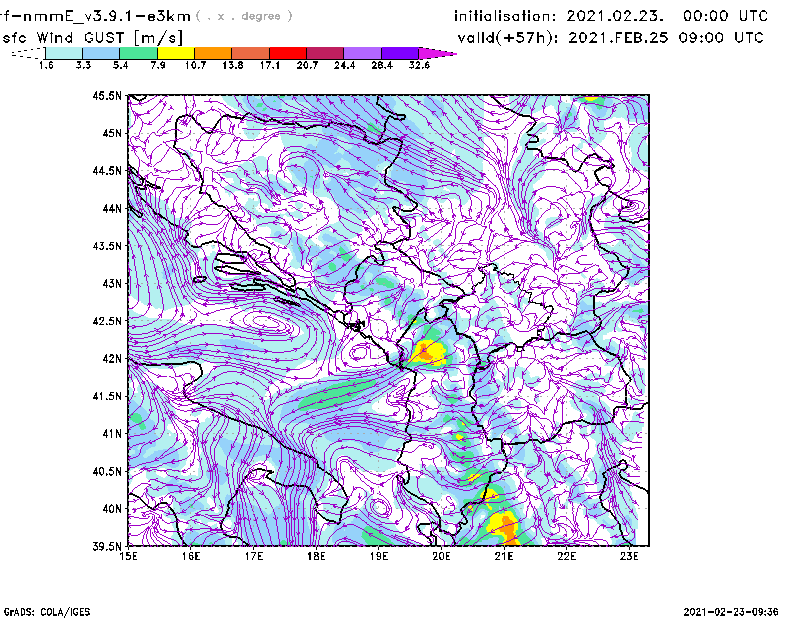Click the 45N latitude label
800x618 pixels.
pyautogui.click(x=112, y=133)
